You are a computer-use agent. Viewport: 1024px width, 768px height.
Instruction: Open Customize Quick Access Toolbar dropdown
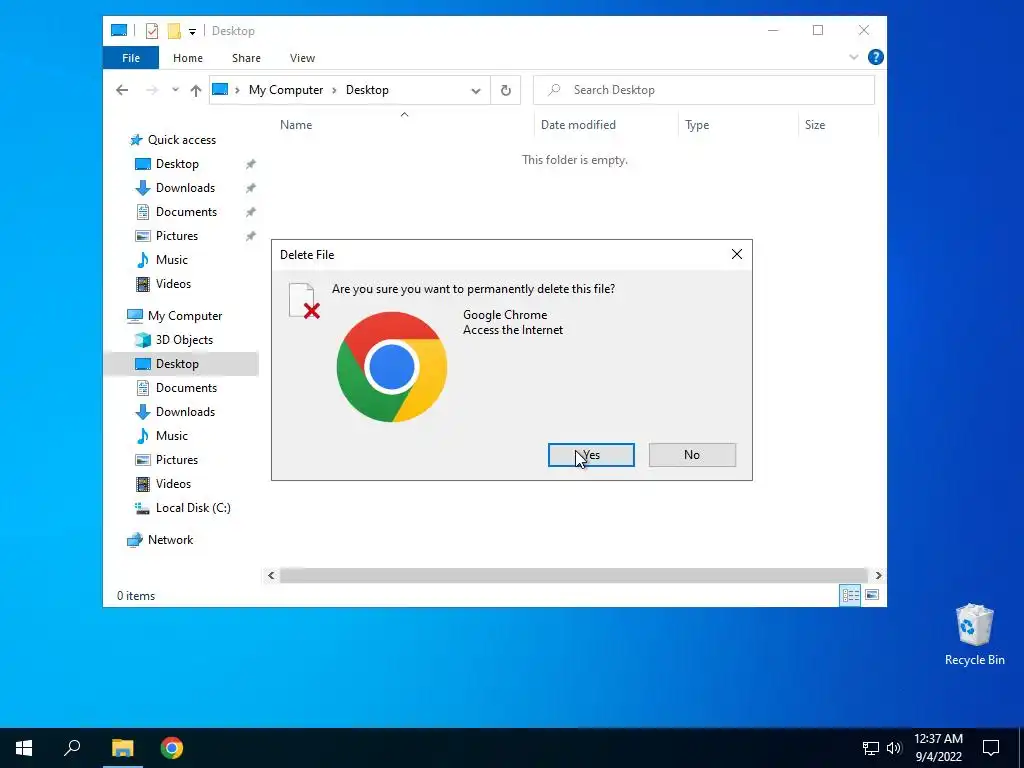(x=192, y=31)
